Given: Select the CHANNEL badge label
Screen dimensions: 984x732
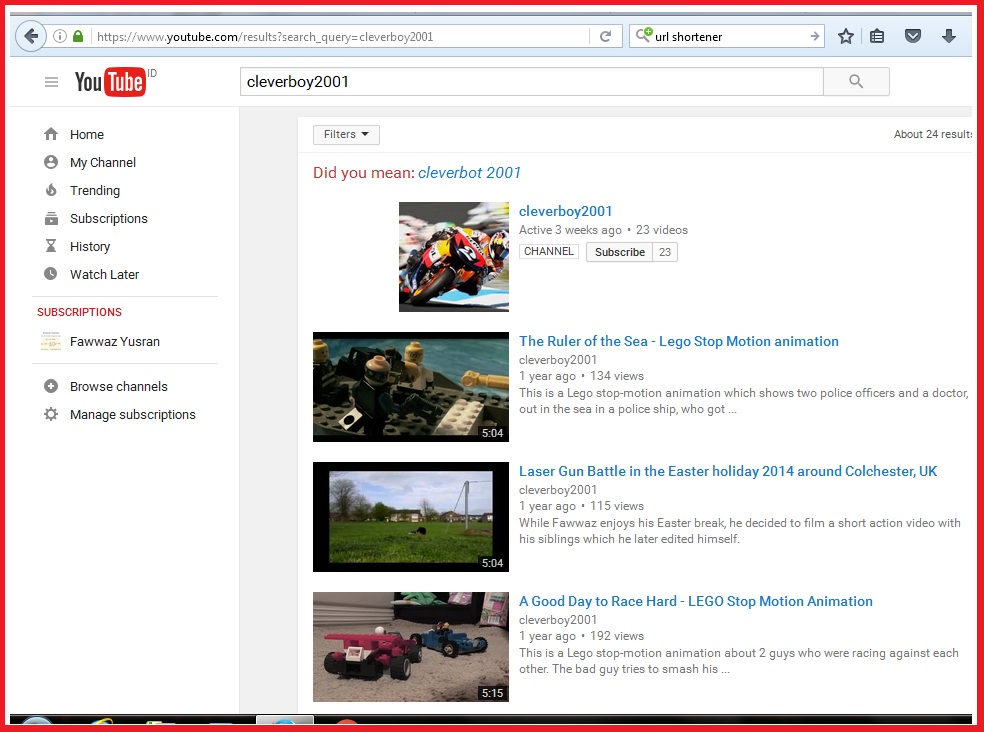Looking at the screenshot, I should [548, 251].
